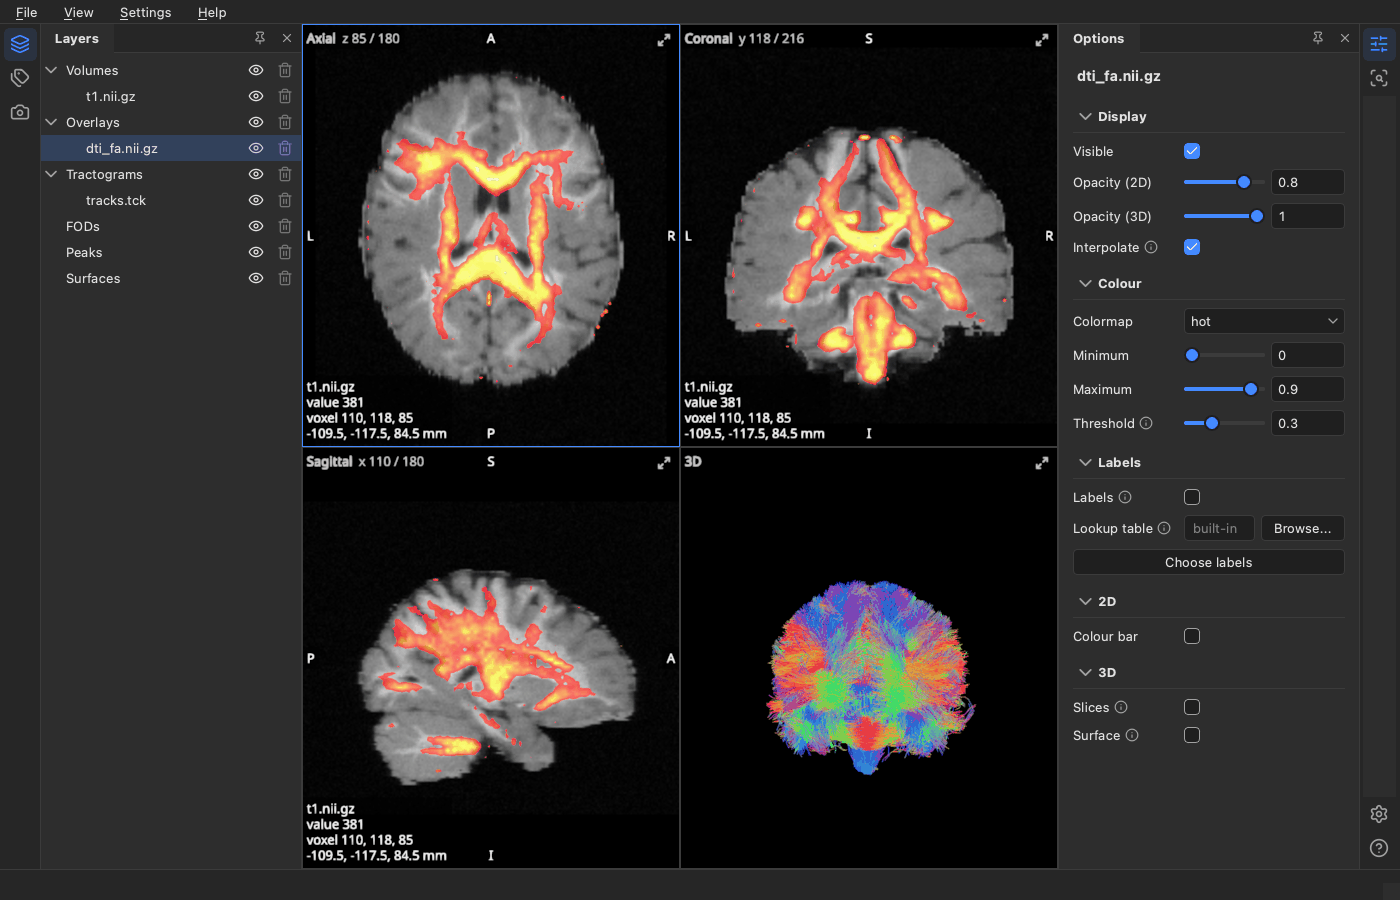The width and height of the screenshot is (1400, 900).
Task: Open the Help menu
Action: pyautogui.click(x=212, y=12)
